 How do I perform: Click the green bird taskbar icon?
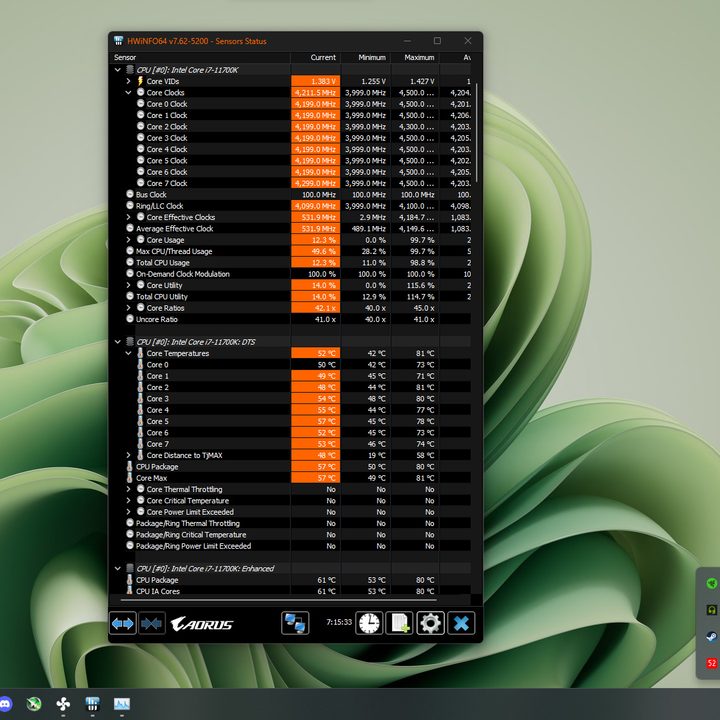pyautogui.click(x=34, y=703)
